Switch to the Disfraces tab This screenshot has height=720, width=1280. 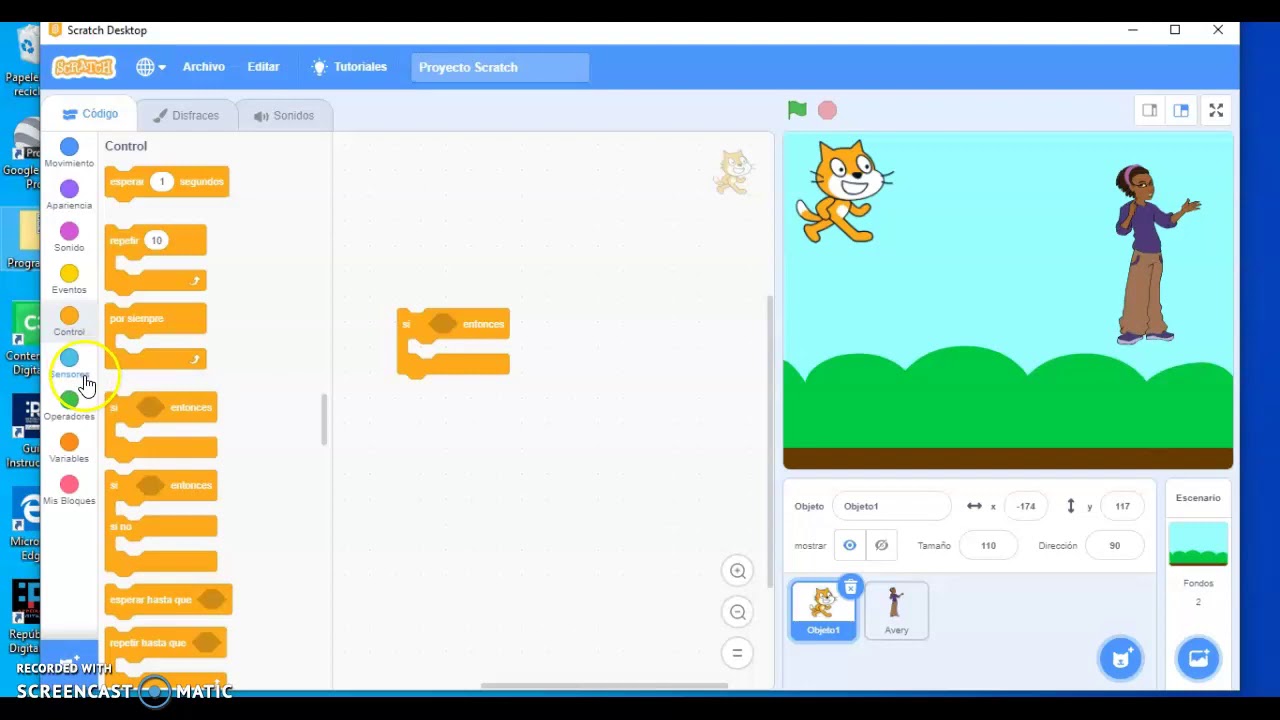click(x=186, y=115)
